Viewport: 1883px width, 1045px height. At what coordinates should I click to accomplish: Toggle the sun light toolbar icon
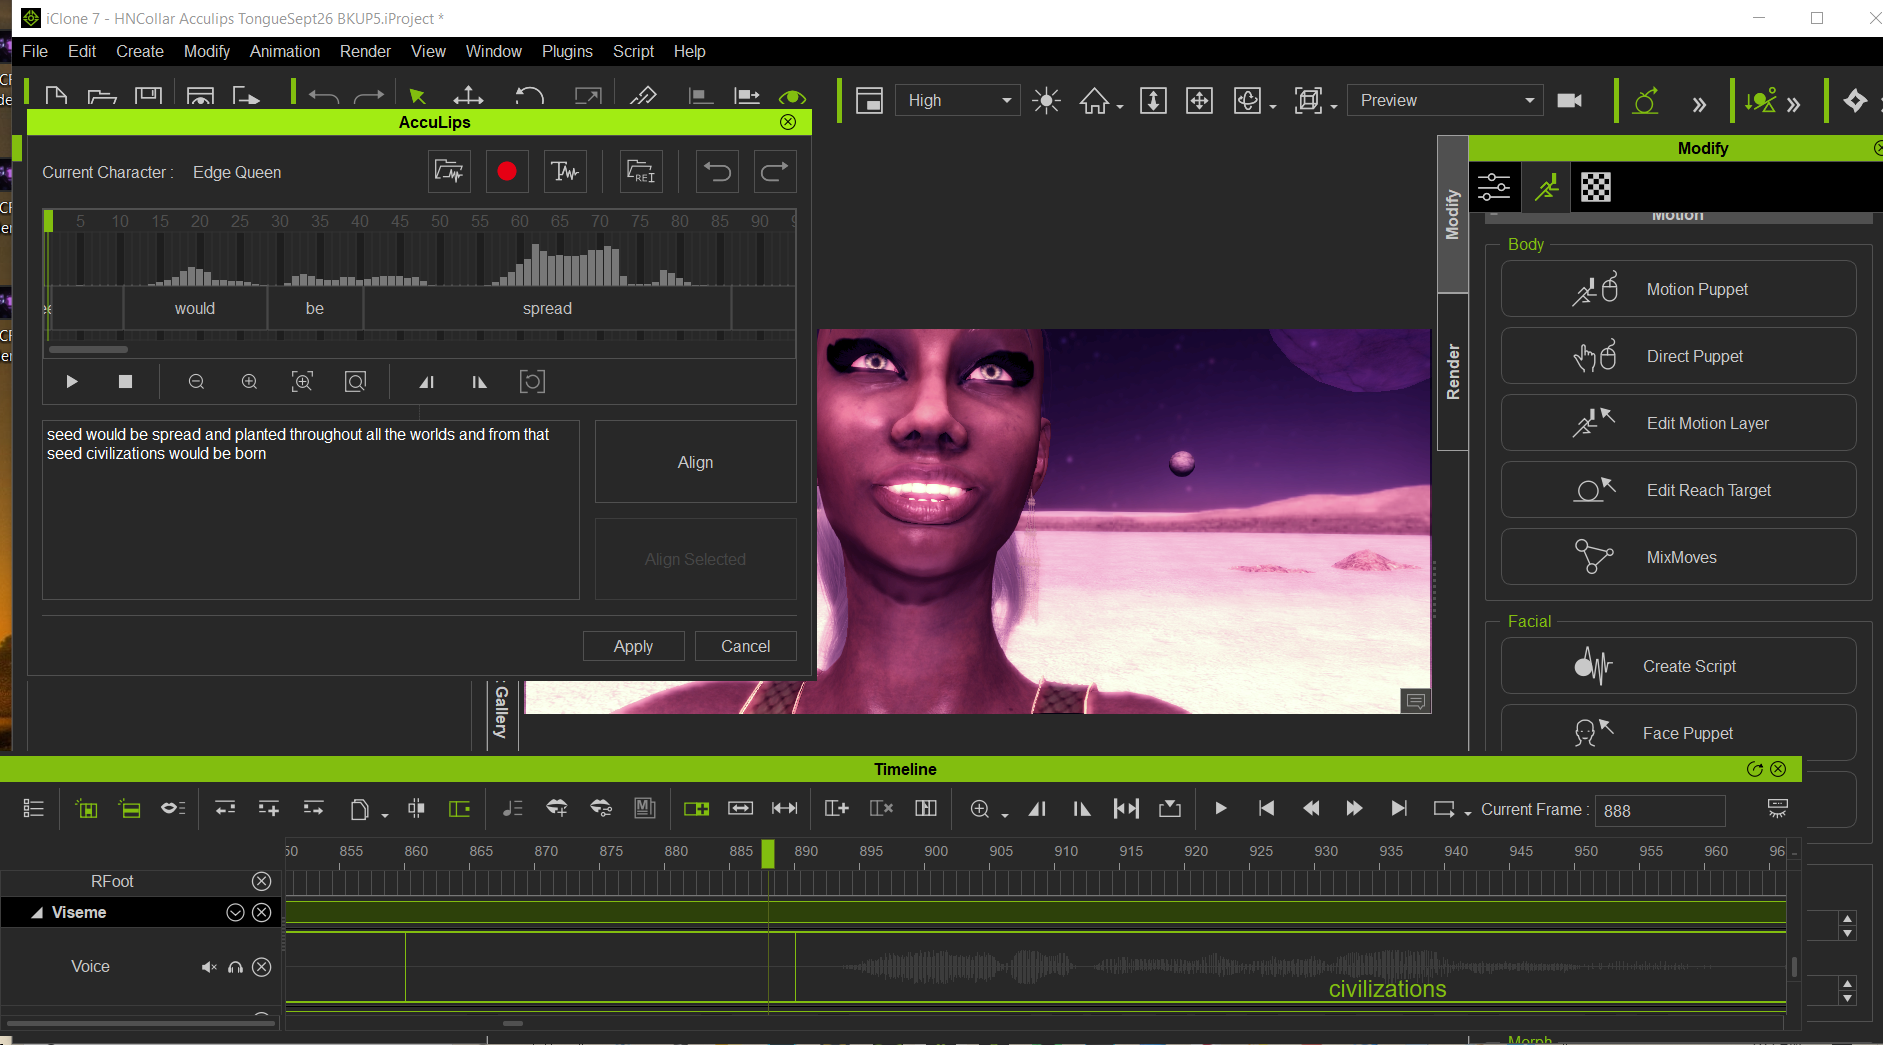1047,100
